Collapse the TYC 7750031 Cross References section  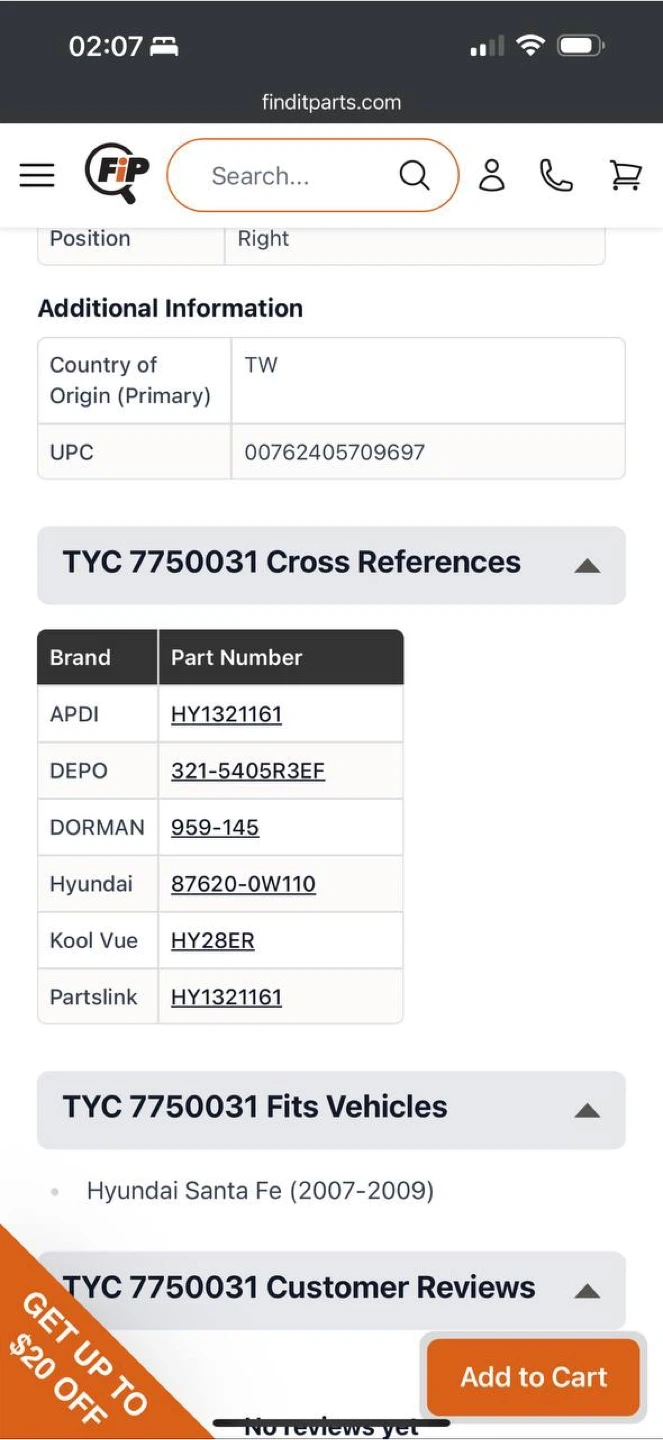click(x=587, y=565)
